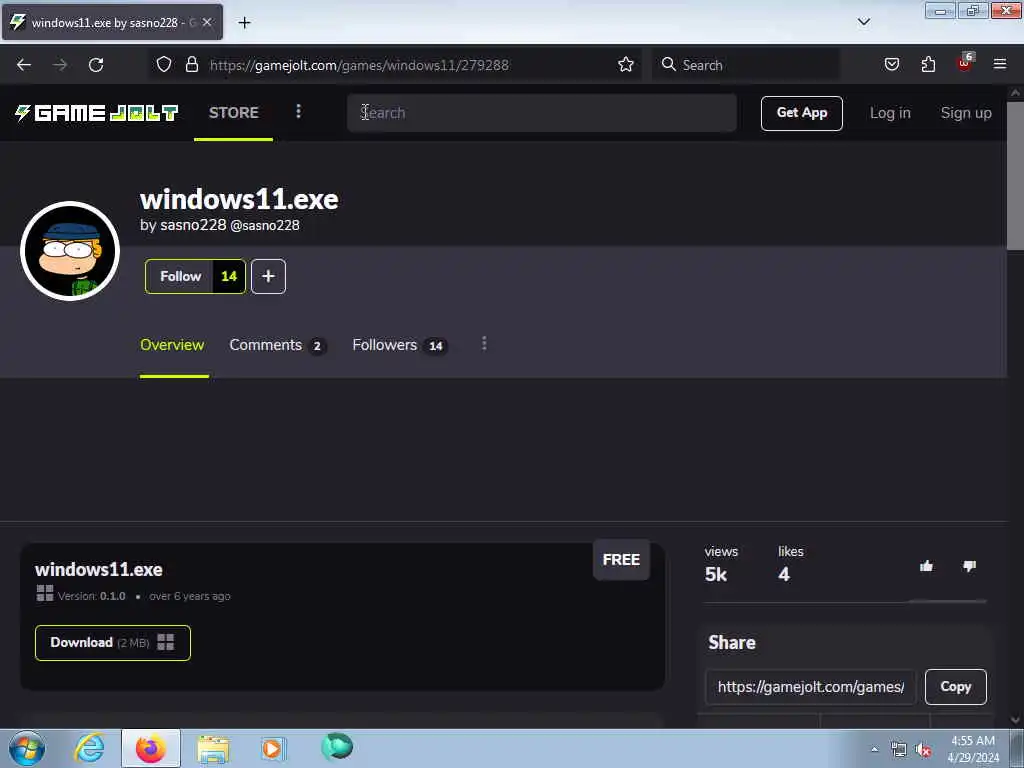1024x768 pixels.
Task: Select the Overview tab
Action: pyautogui.click(x=172, y=345)
